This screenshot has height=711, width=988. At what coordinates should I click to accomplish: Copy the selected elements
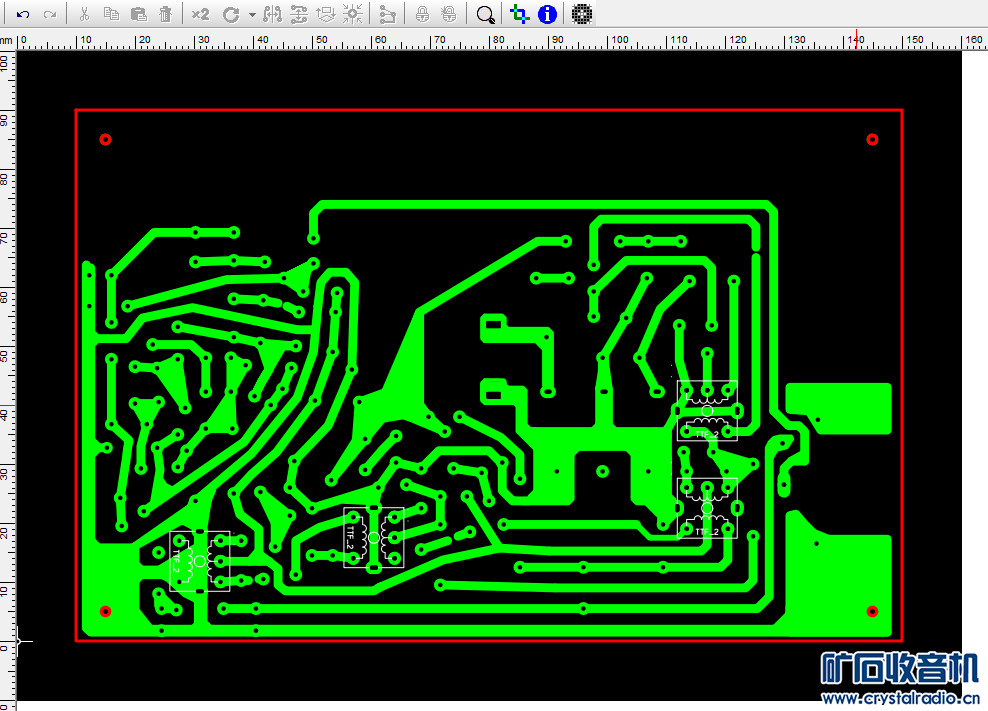pos(112,14)
